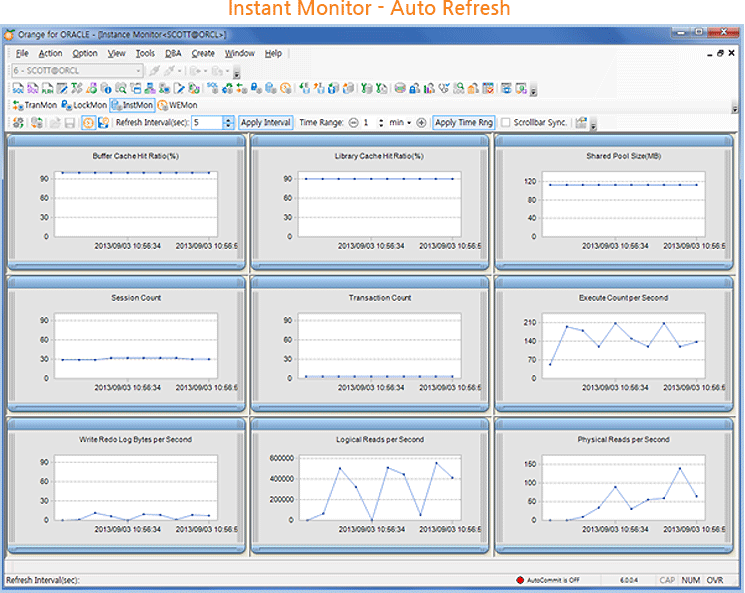
Task: Click the Apply Interval button
Action: pos(266,123)
